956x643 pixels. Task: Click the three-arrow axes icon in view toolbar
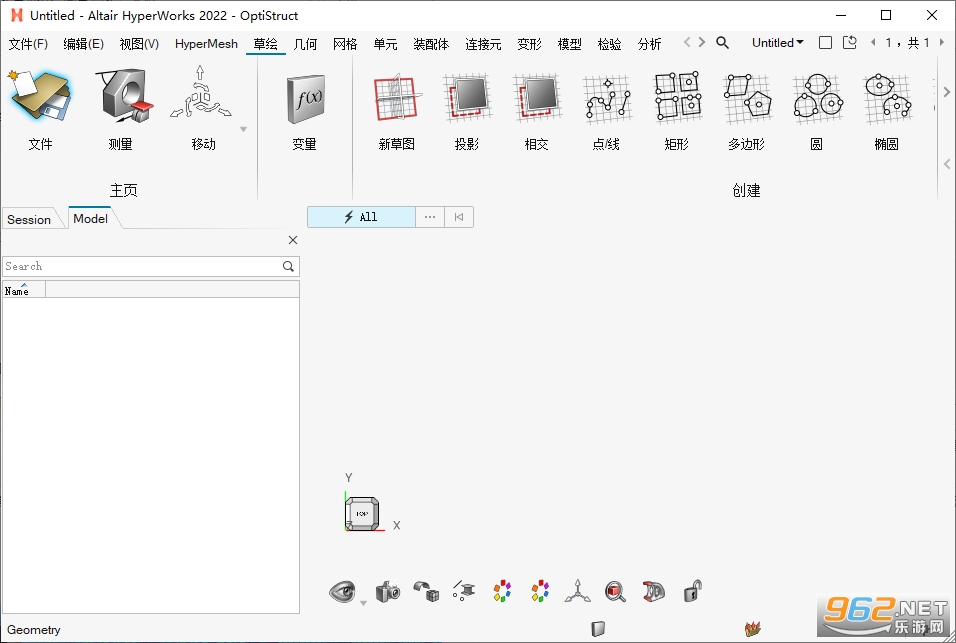click(x=577, y=591)
